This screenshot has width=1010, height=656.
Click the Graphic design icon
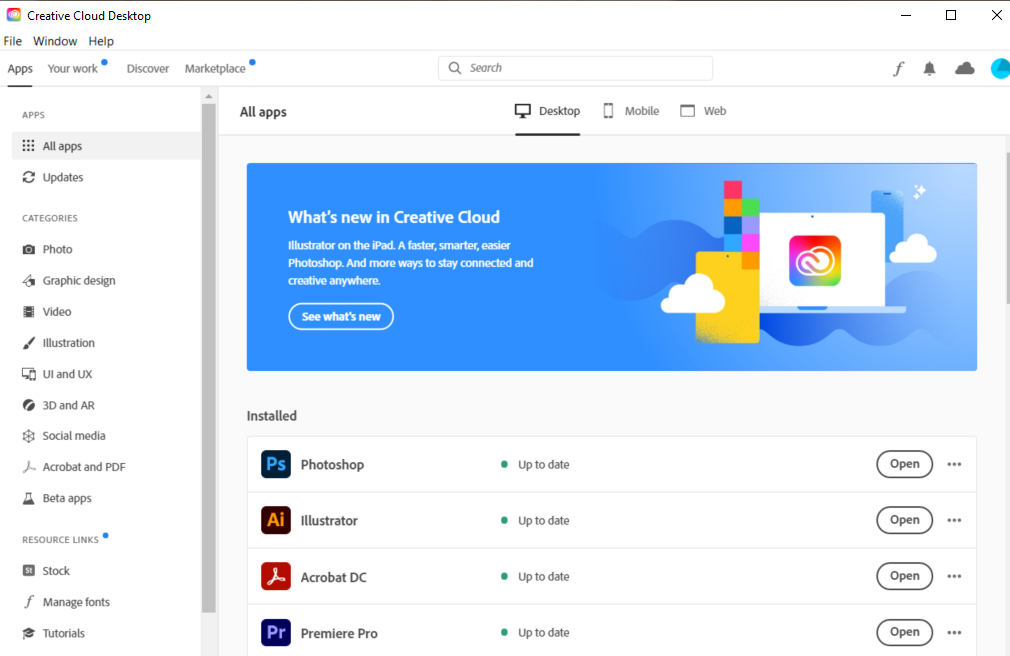(x=28, y=280)
